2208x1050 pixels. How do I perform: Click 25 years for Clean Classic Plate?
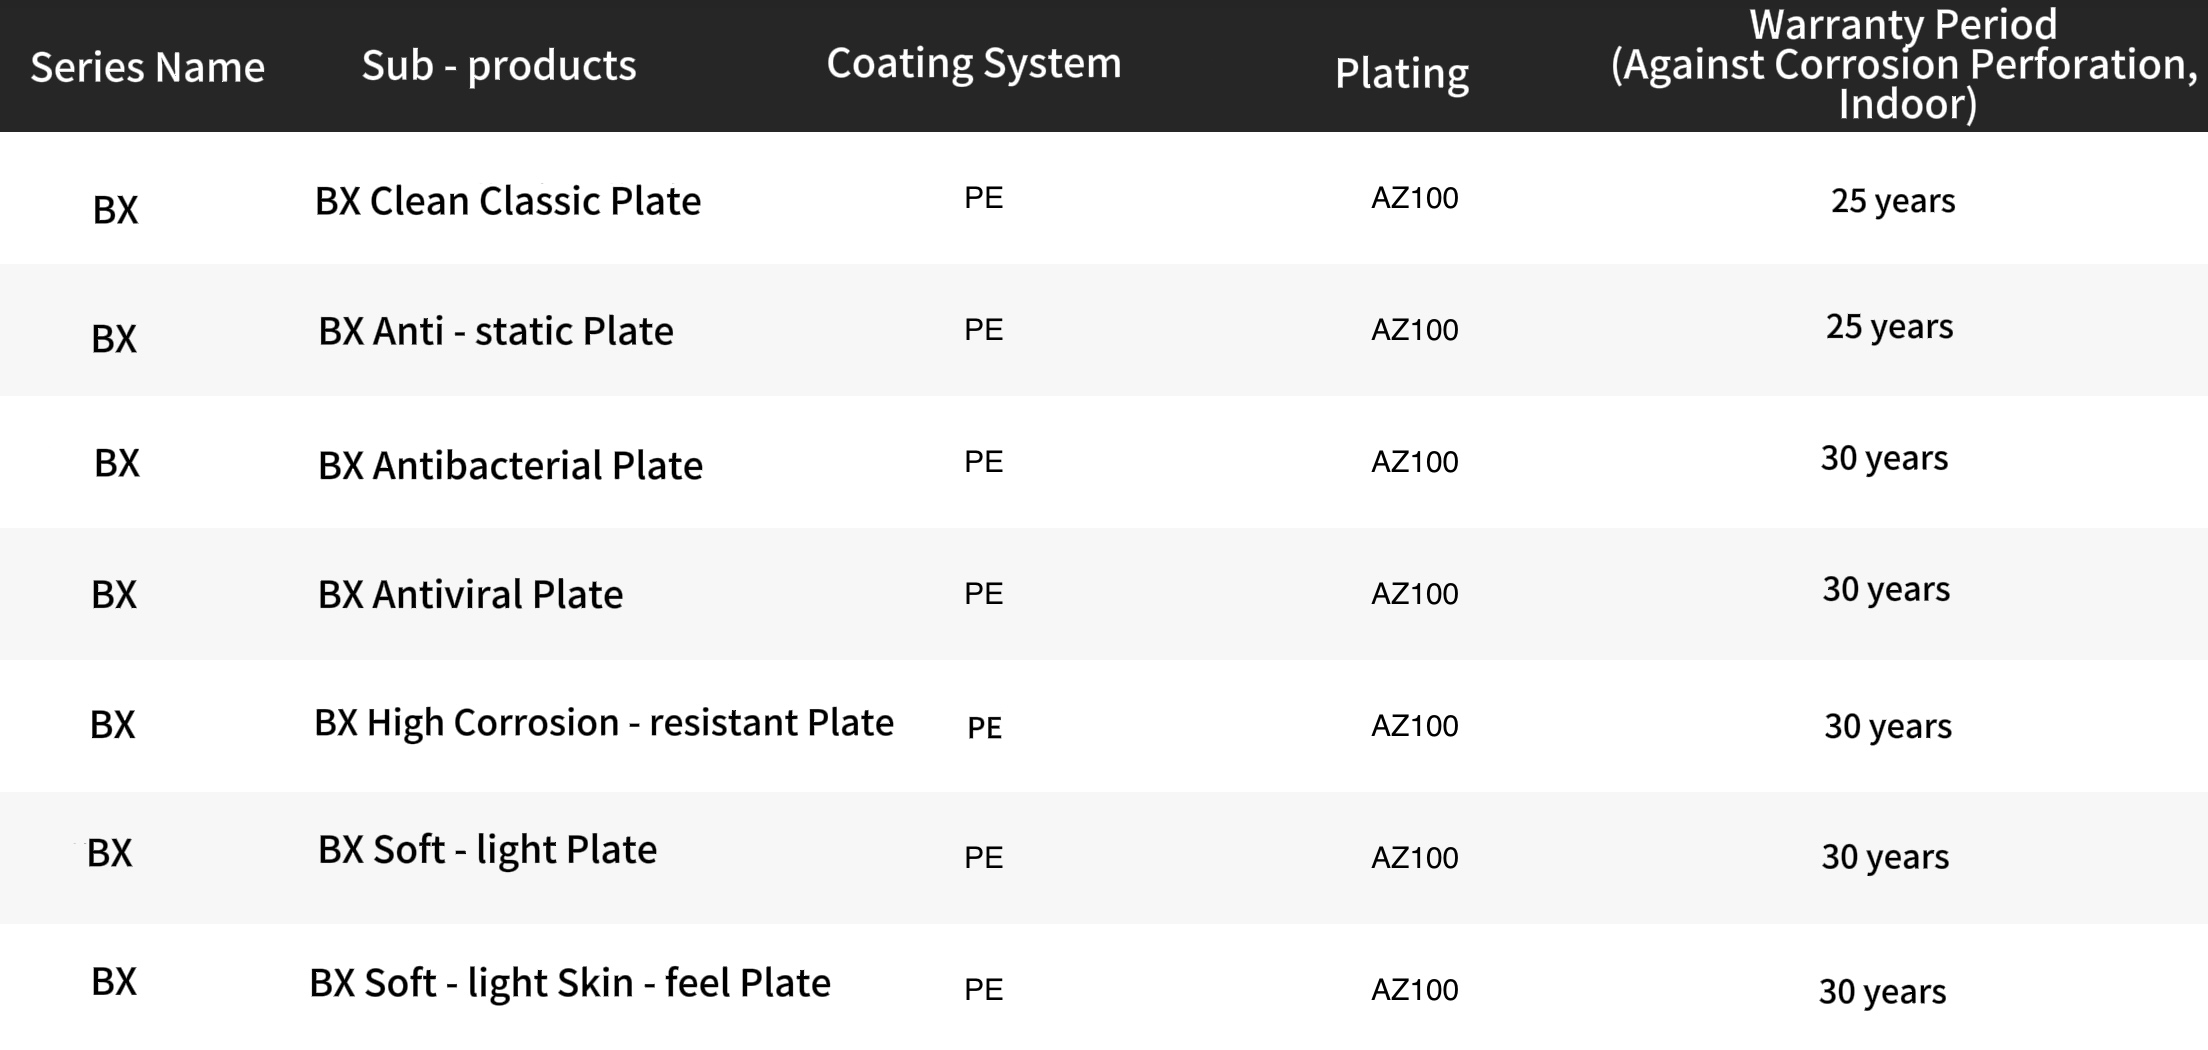tap(1893, 201)
